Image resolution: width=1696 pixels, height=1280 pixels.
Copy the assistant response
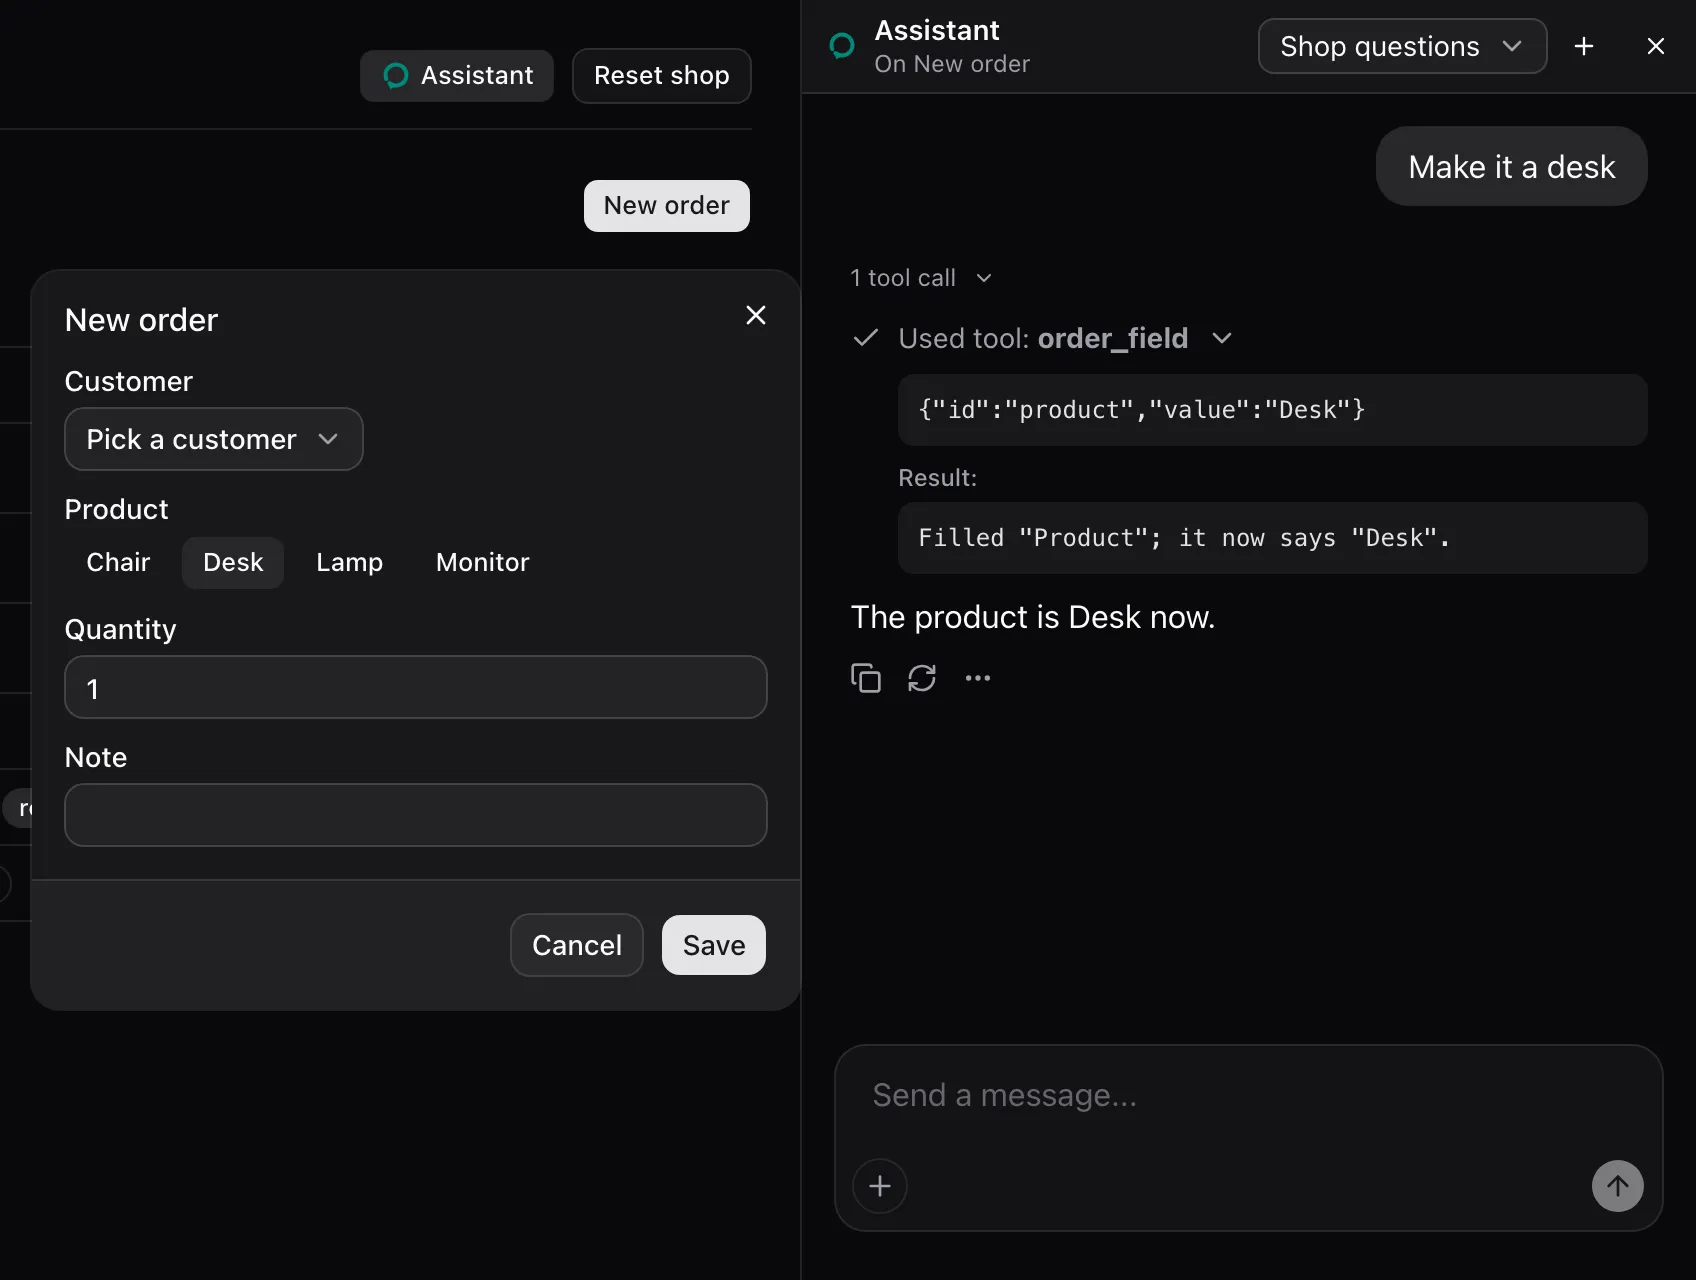(x=866, y=678)
